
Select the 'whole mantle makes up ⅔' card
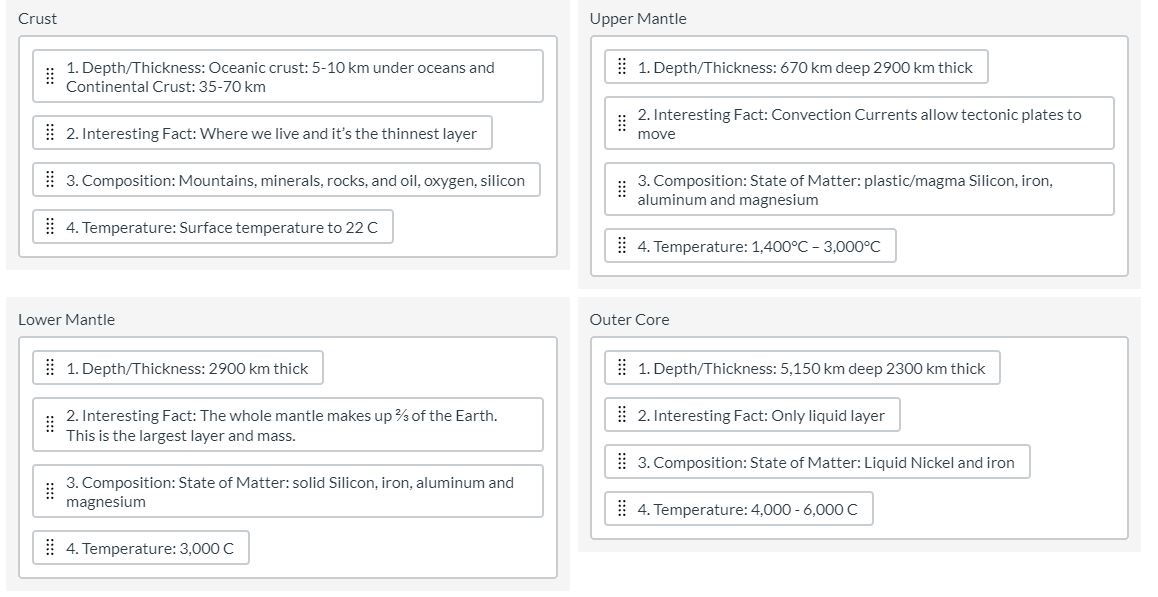[290, 425]
